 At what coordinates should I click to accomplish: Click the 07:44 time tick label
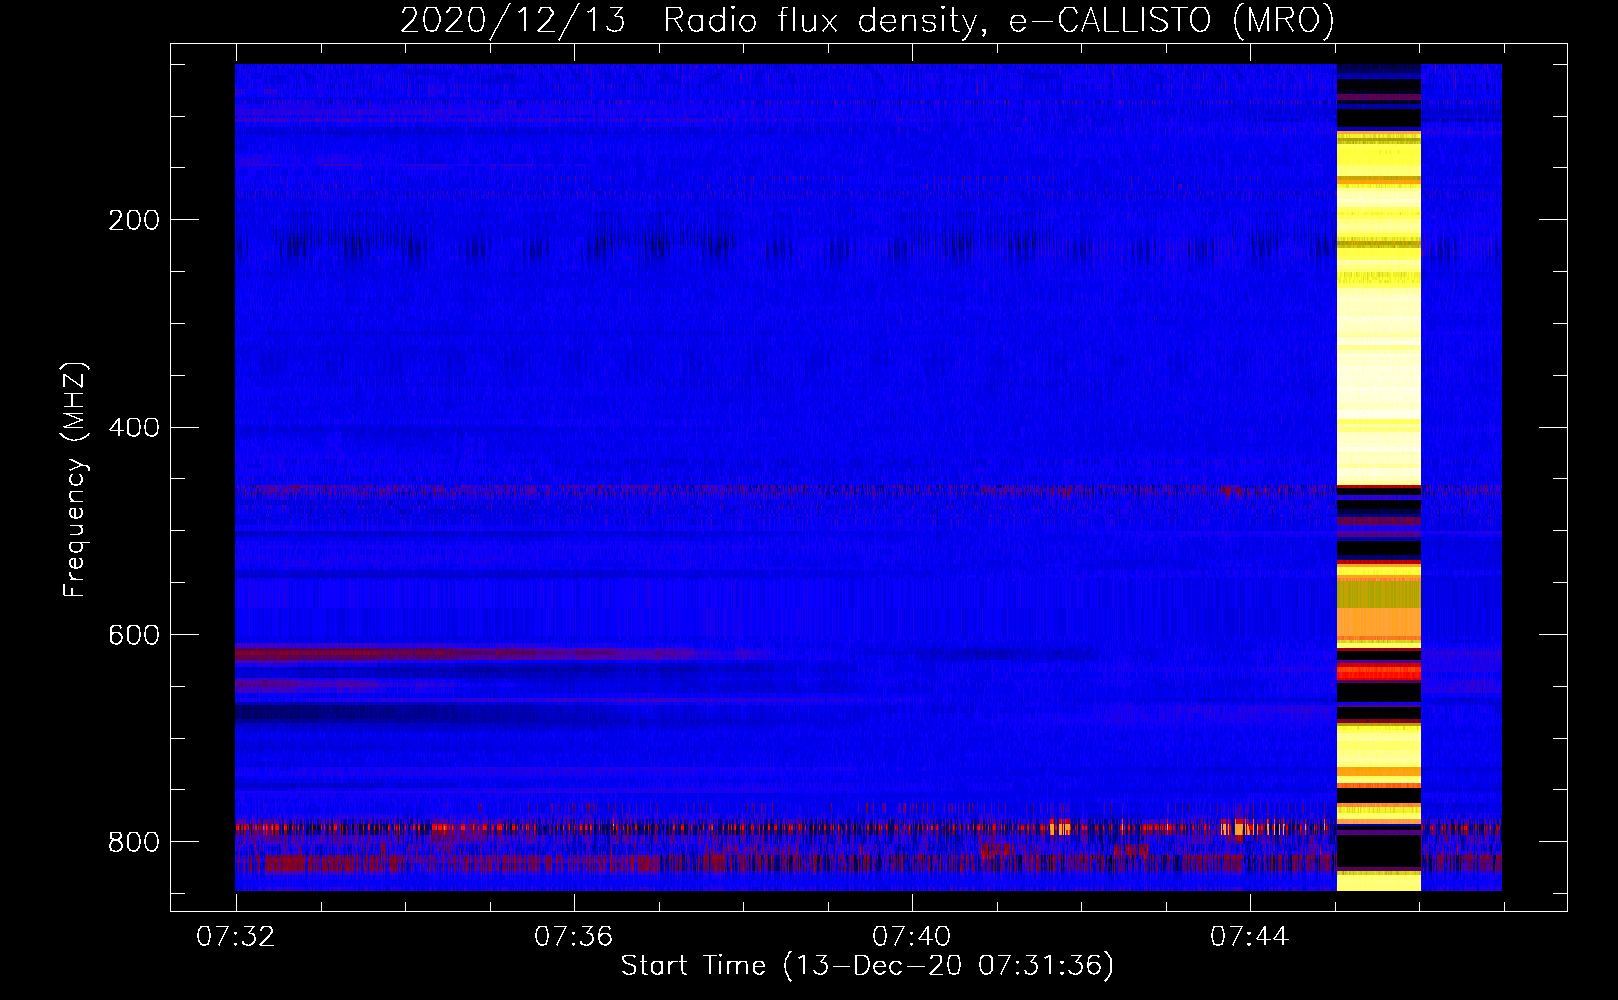[1250, 937]
